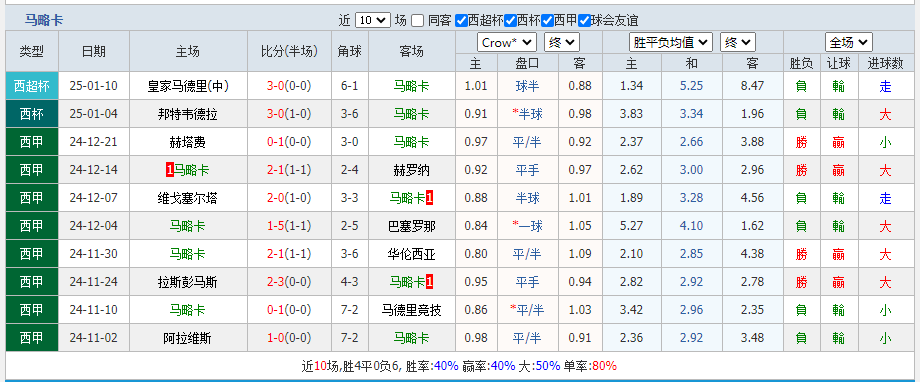Open the 终 dropdown next to 胜平负均值
The width and height of the screenshot is (920, 382).
[738, 42]
